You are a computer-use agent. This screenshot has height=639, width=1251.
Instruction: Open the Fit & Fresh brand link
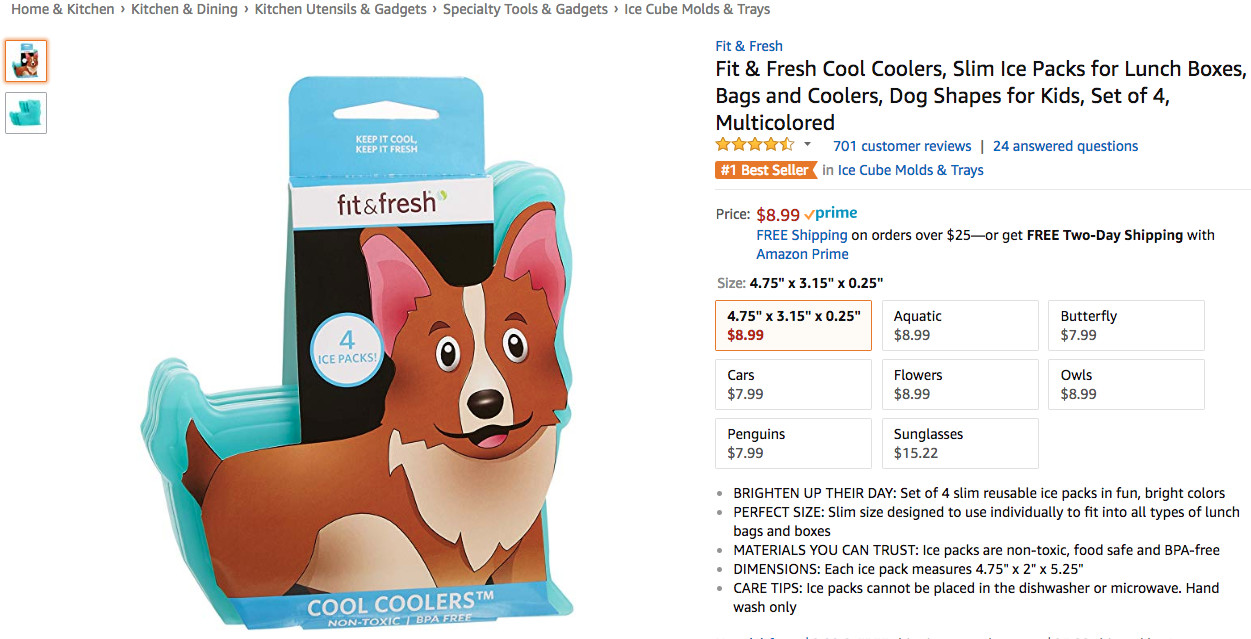click(749, 46)
